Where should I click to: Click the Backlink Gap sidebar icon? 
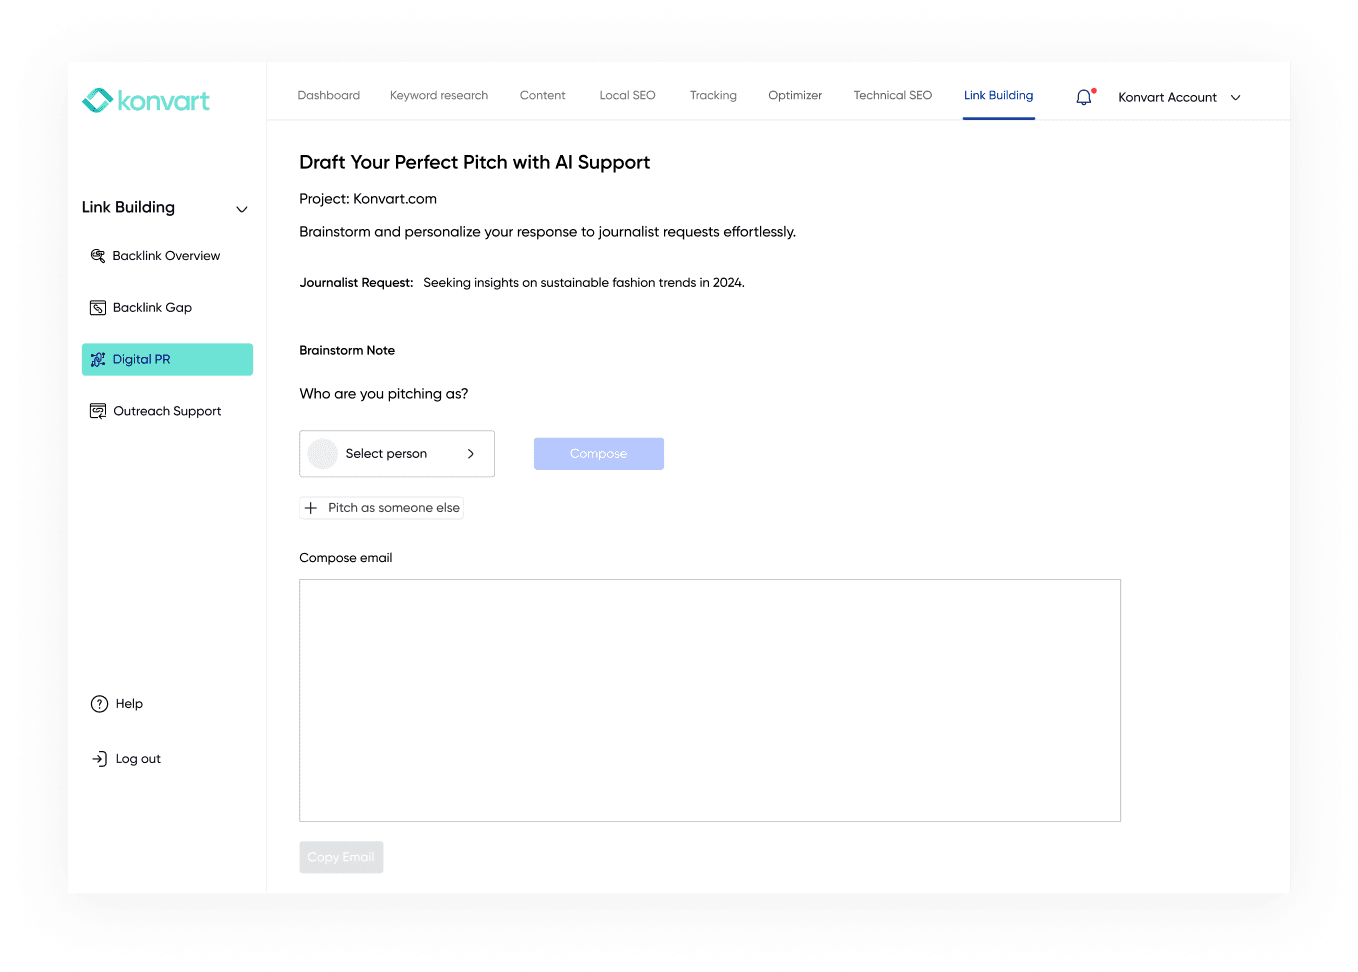[x=98, y=308]
